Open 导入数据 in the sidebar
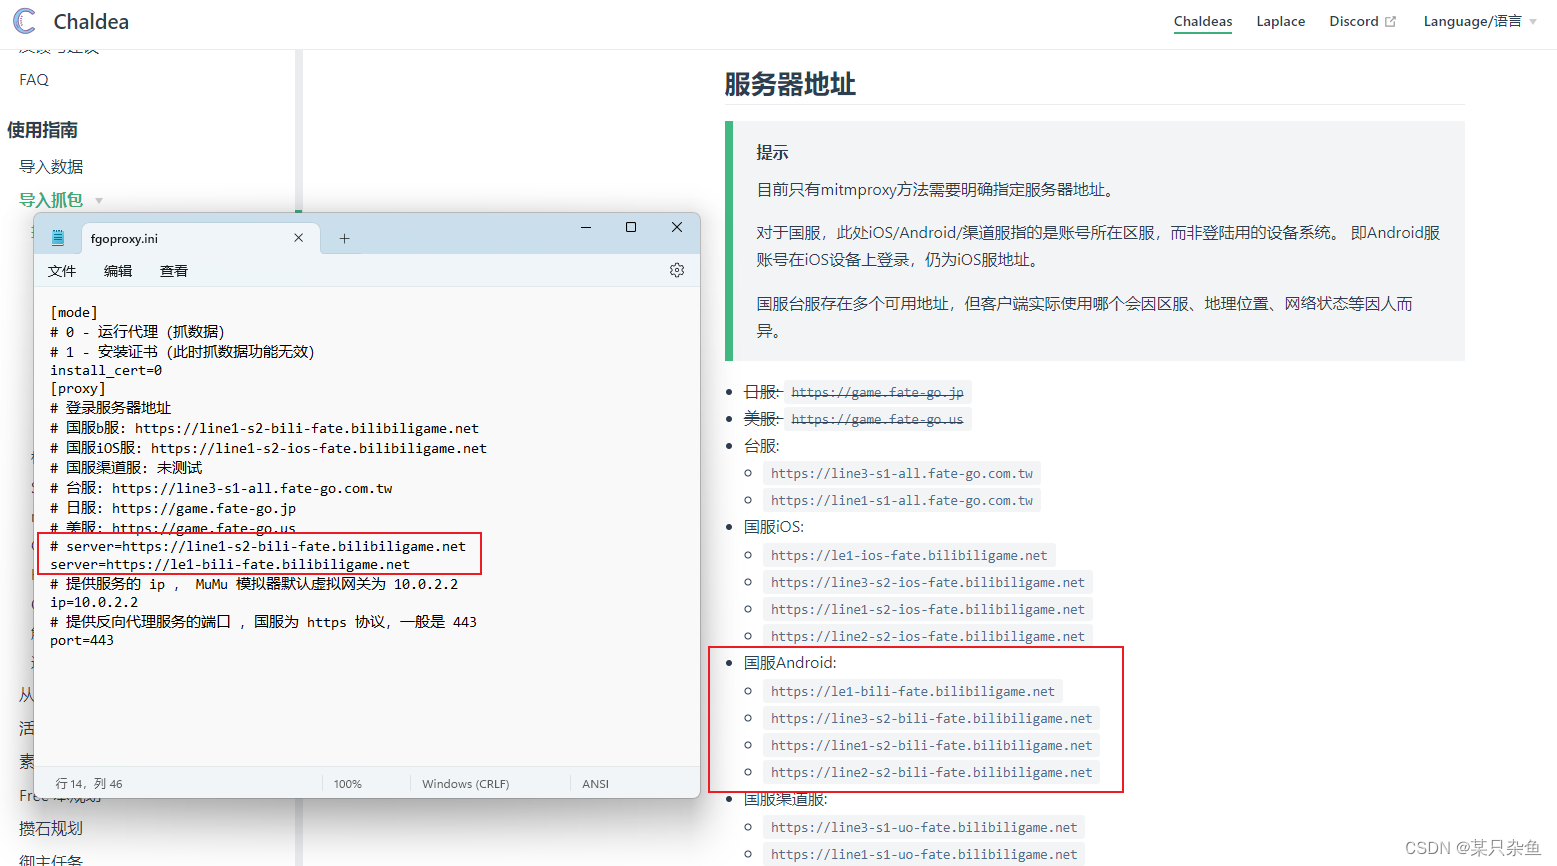 coord(51,167)
